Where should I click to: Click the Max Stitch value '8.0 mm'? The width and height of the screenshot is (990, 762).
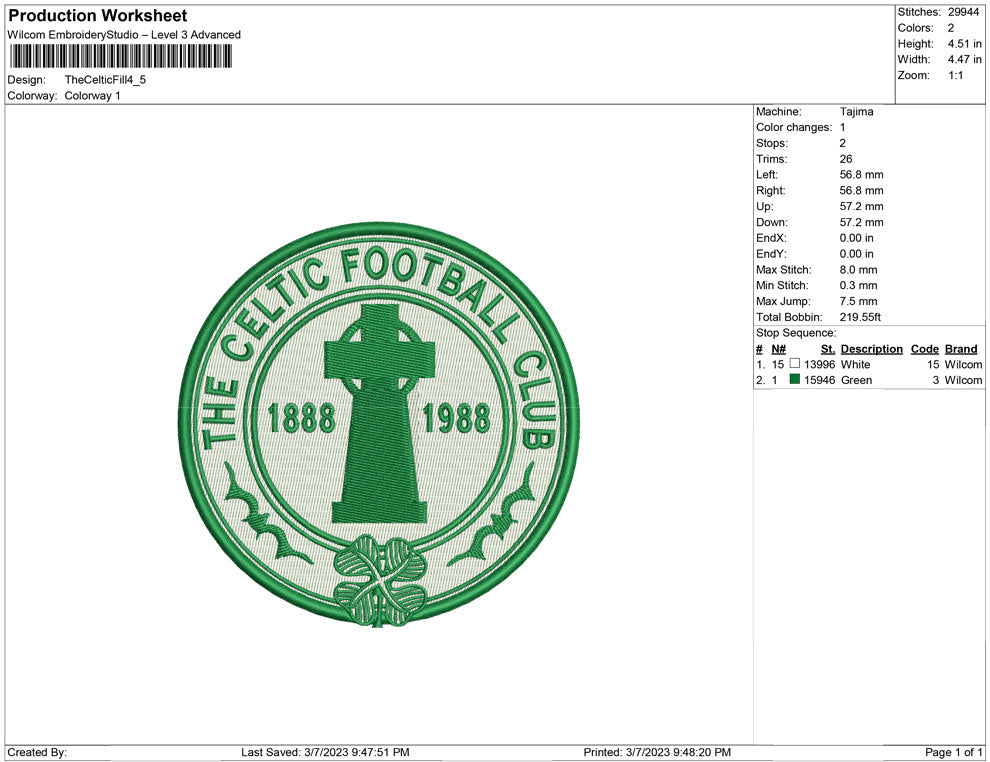tap(859, 270)
